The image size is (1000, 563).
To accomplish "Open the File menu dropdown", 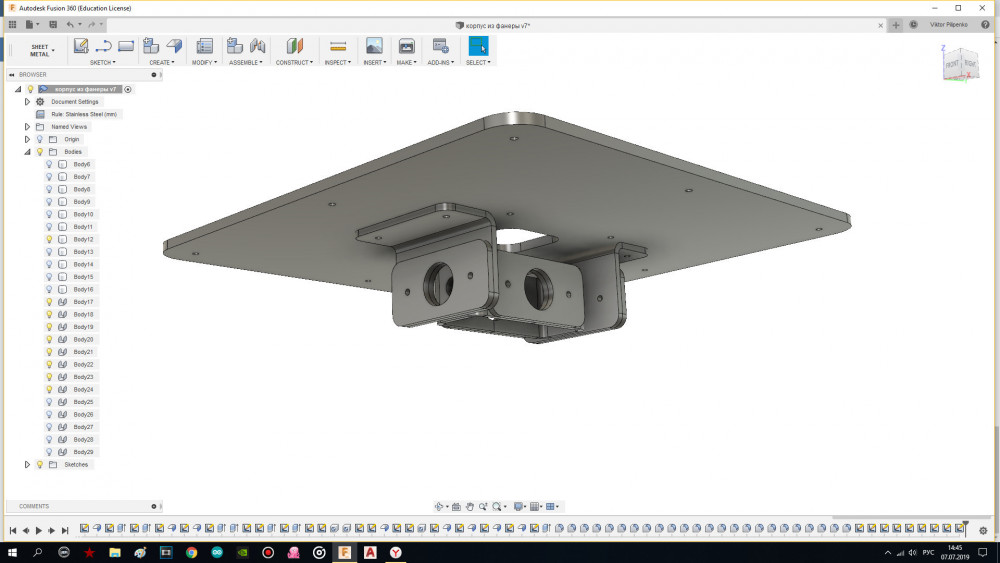I will pyautogui.click(x=32, y=25).
